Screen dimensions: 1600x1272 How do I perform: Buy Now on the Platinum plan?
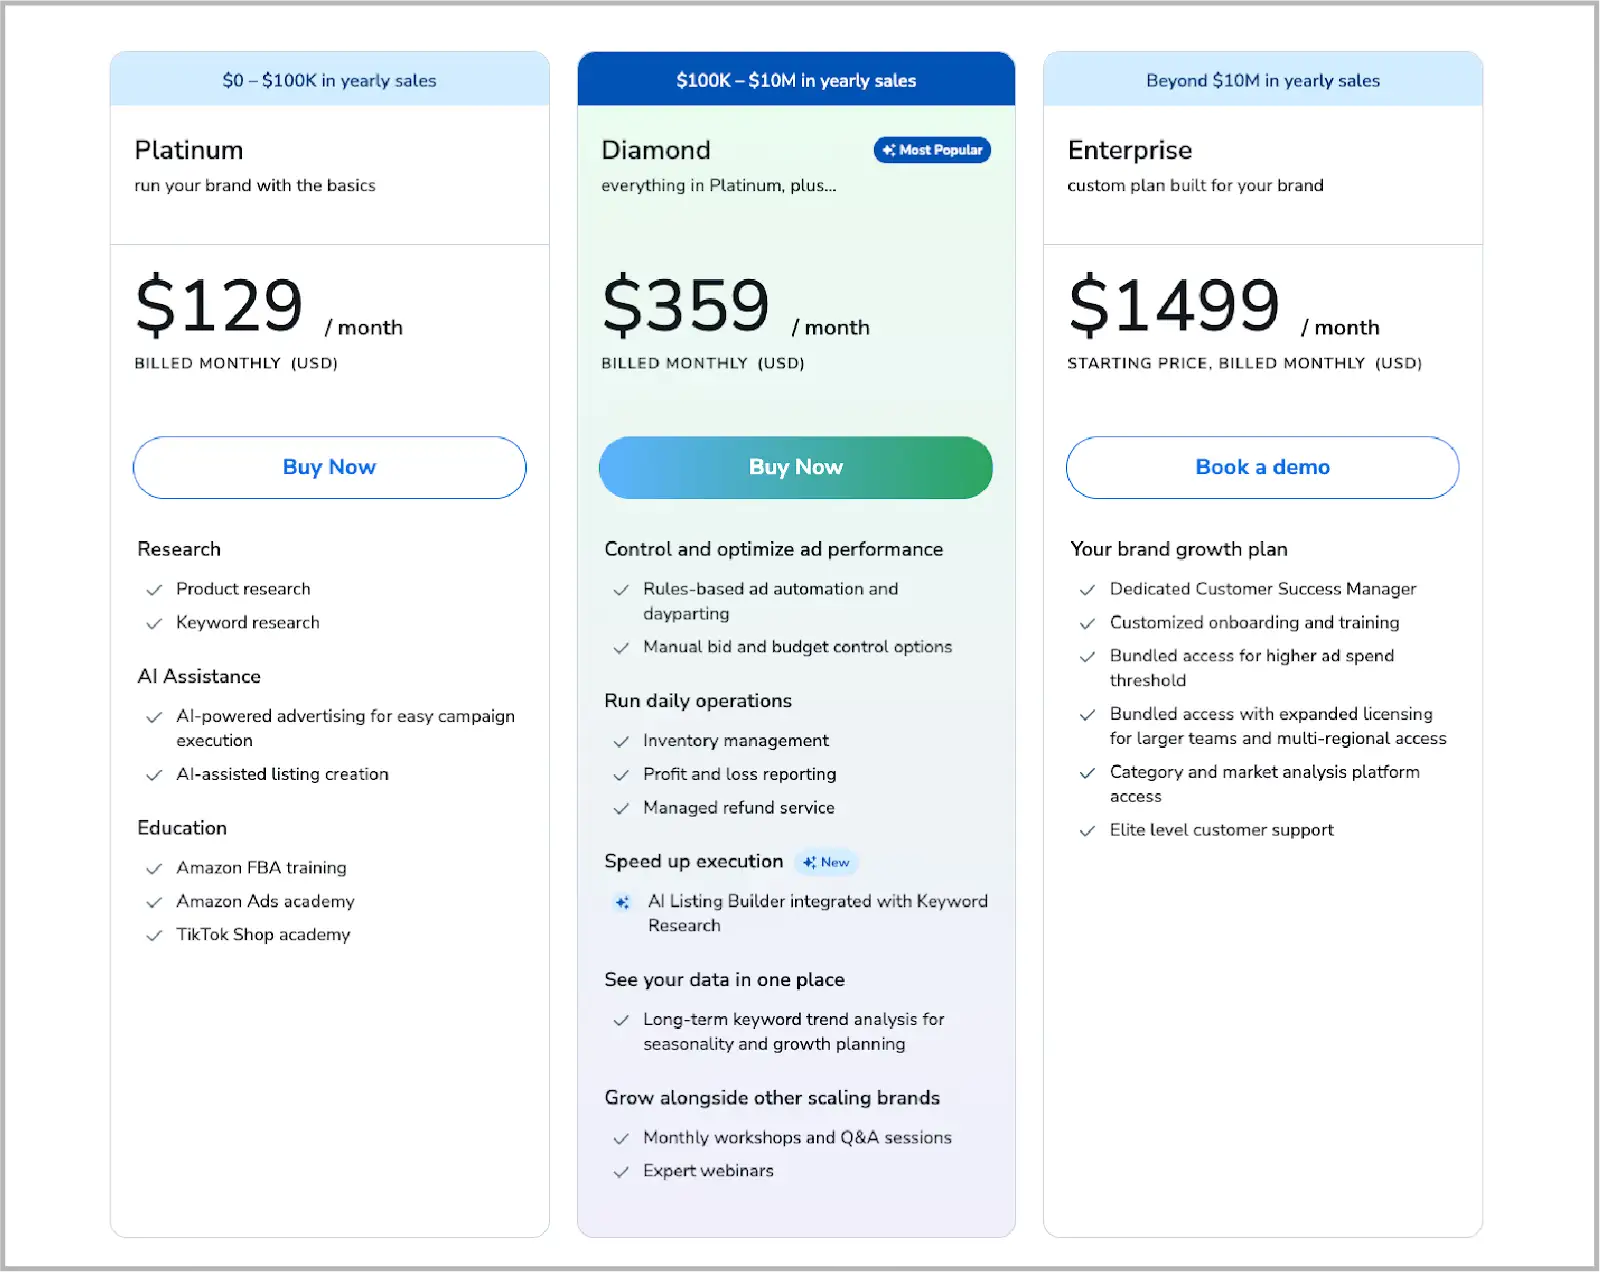point(329,467)
